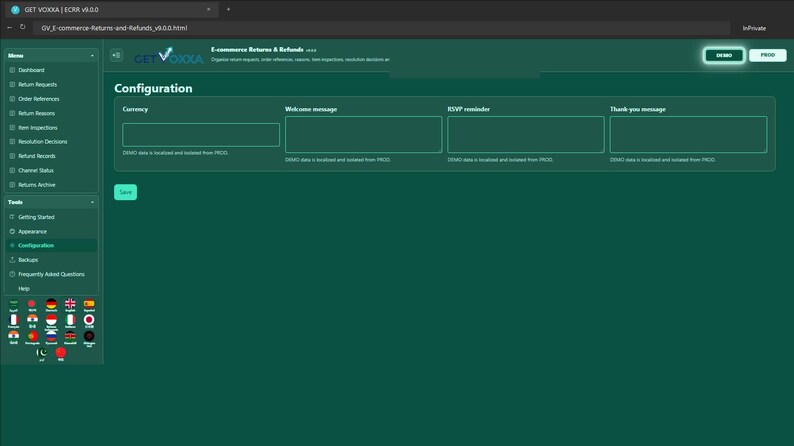
Task: Pick Italiano with the Italian flag
Action: pyautogui.click(x=70, y=321)
